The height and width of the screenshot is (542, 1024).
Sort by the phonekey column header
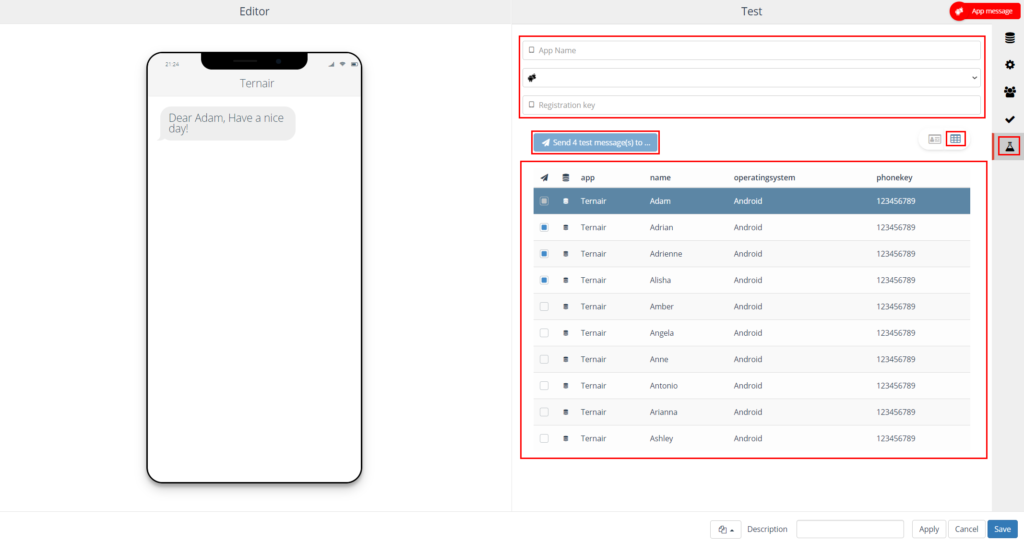coord(894,178)
